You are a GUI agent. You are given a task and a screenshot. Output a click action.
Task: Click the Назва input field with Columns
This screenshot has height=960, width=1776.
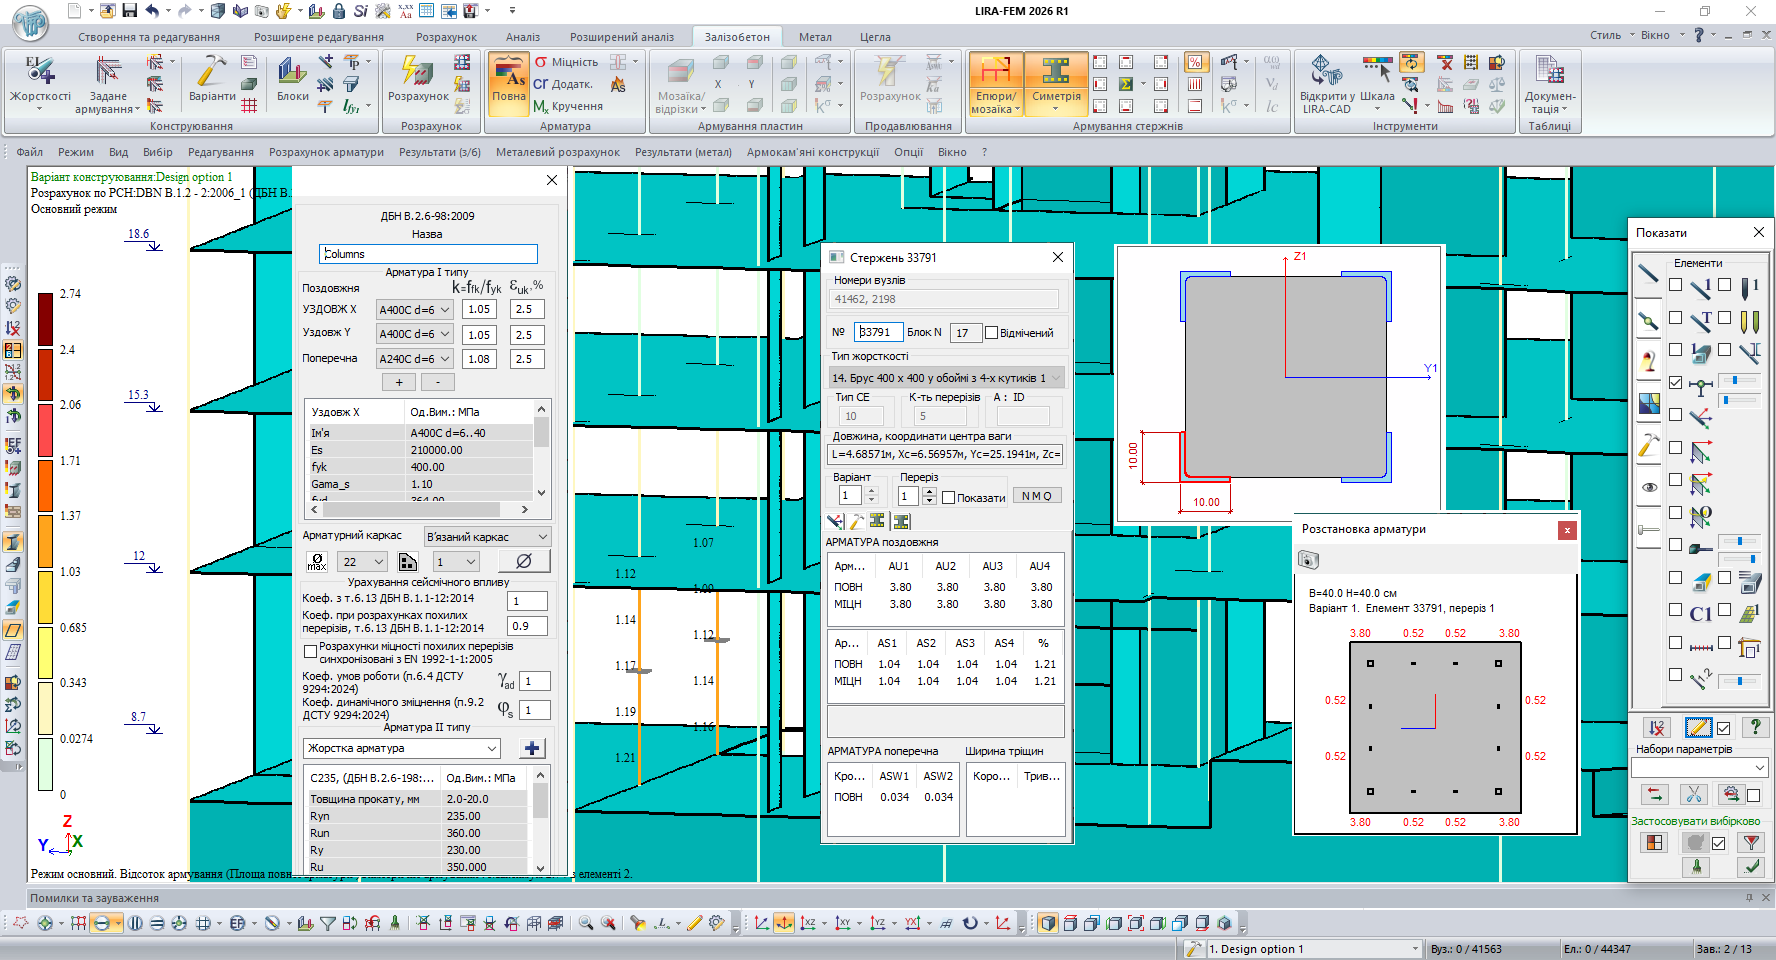428,254
